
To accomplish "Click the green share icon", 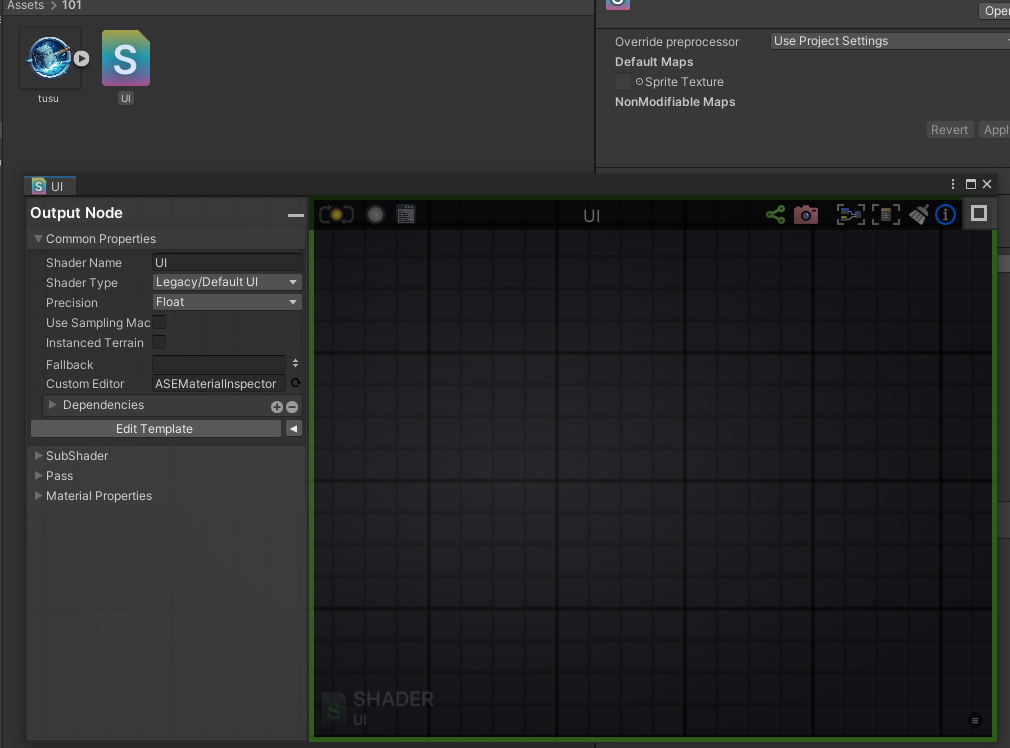I will pyautogui.click(x=776, y=215).
